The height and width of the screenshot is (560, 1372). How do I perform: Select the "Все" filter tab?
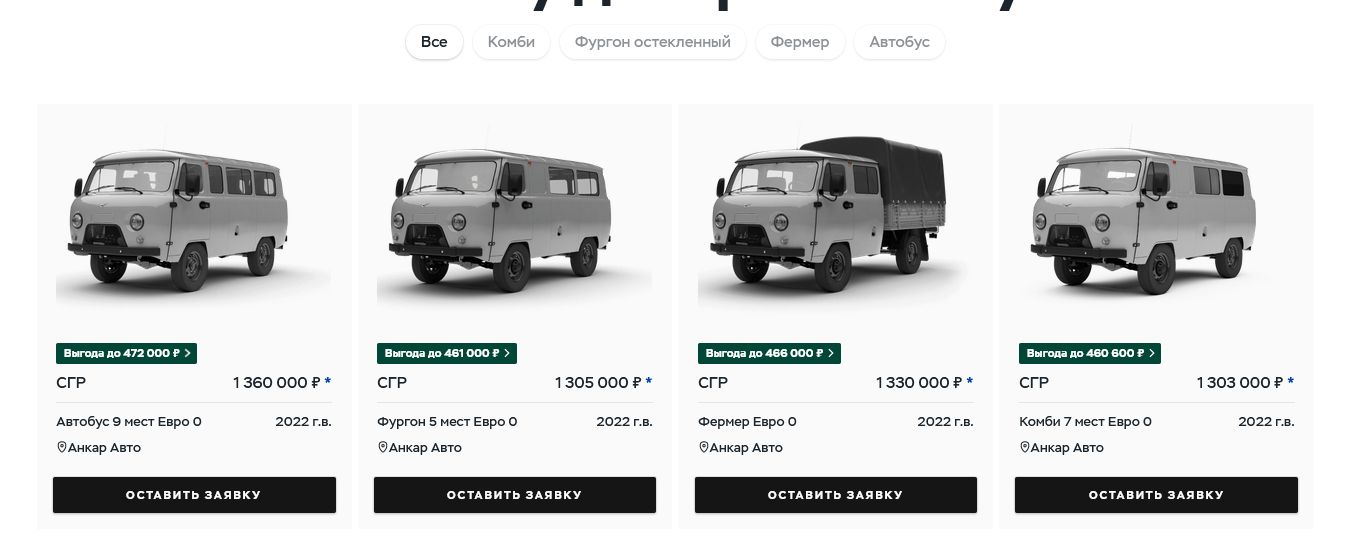click(x=434, y=42)
